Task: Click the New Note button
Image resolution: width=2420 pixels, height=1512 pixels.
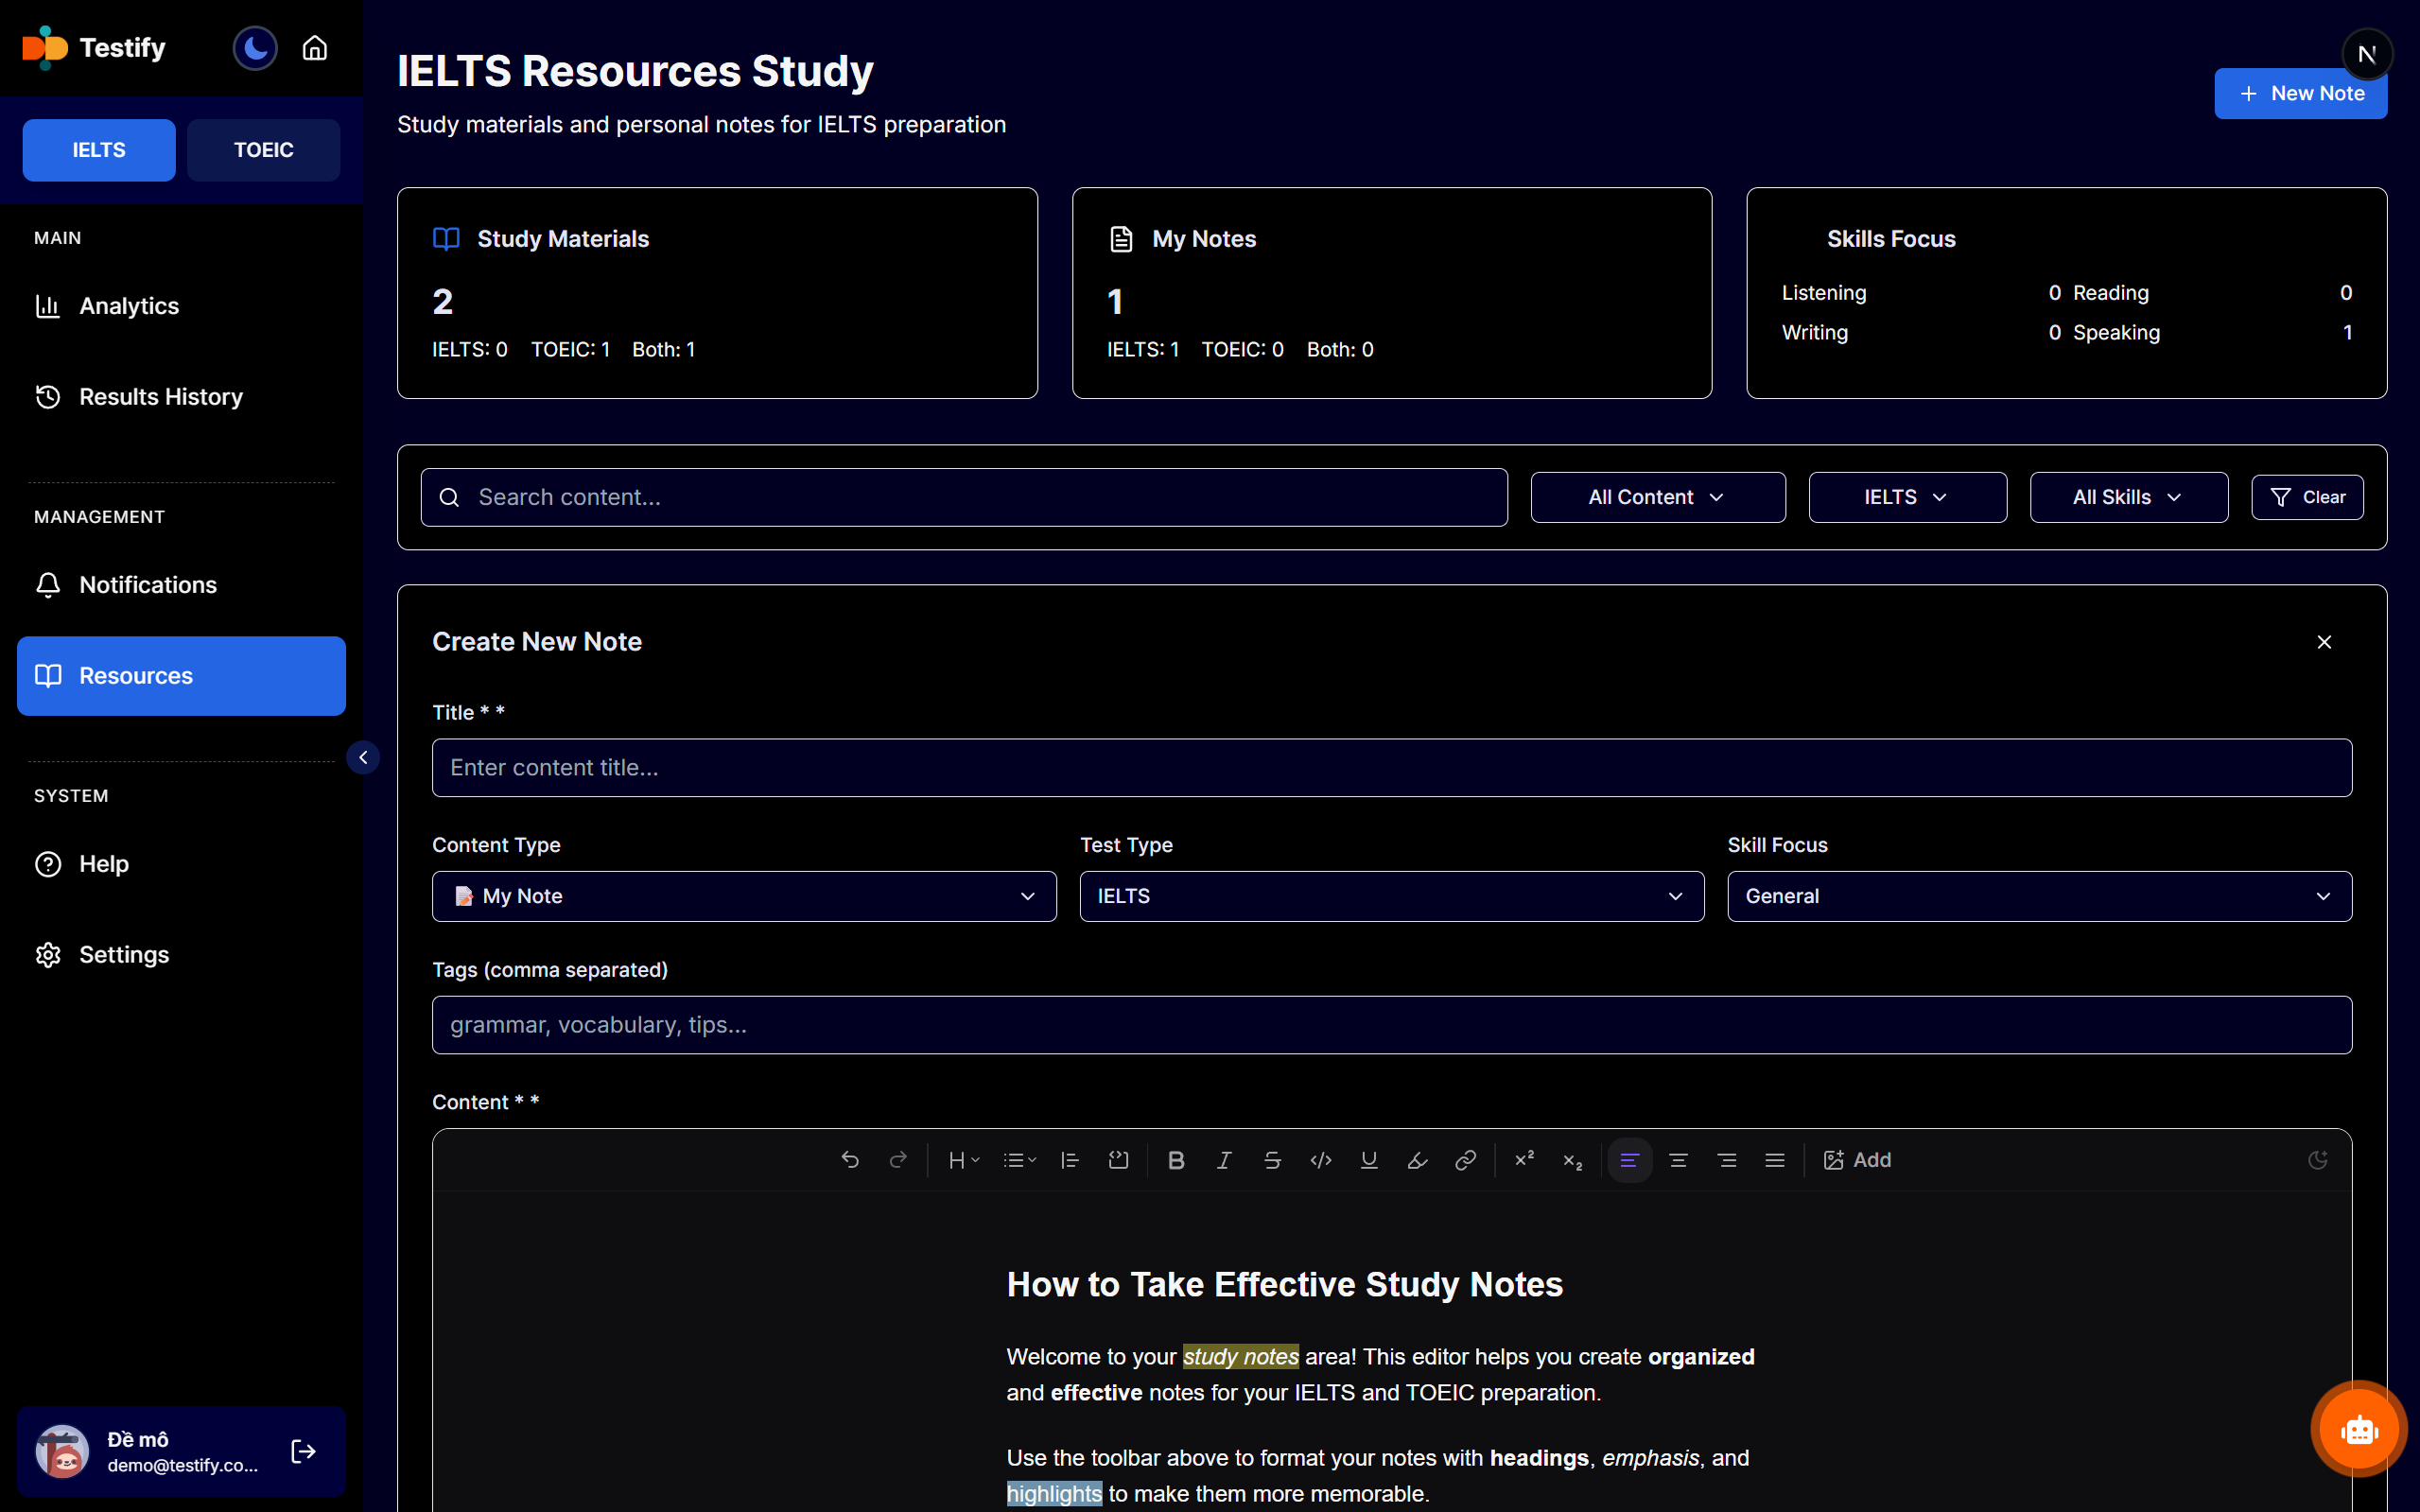Action: (x=2300, y=94)
